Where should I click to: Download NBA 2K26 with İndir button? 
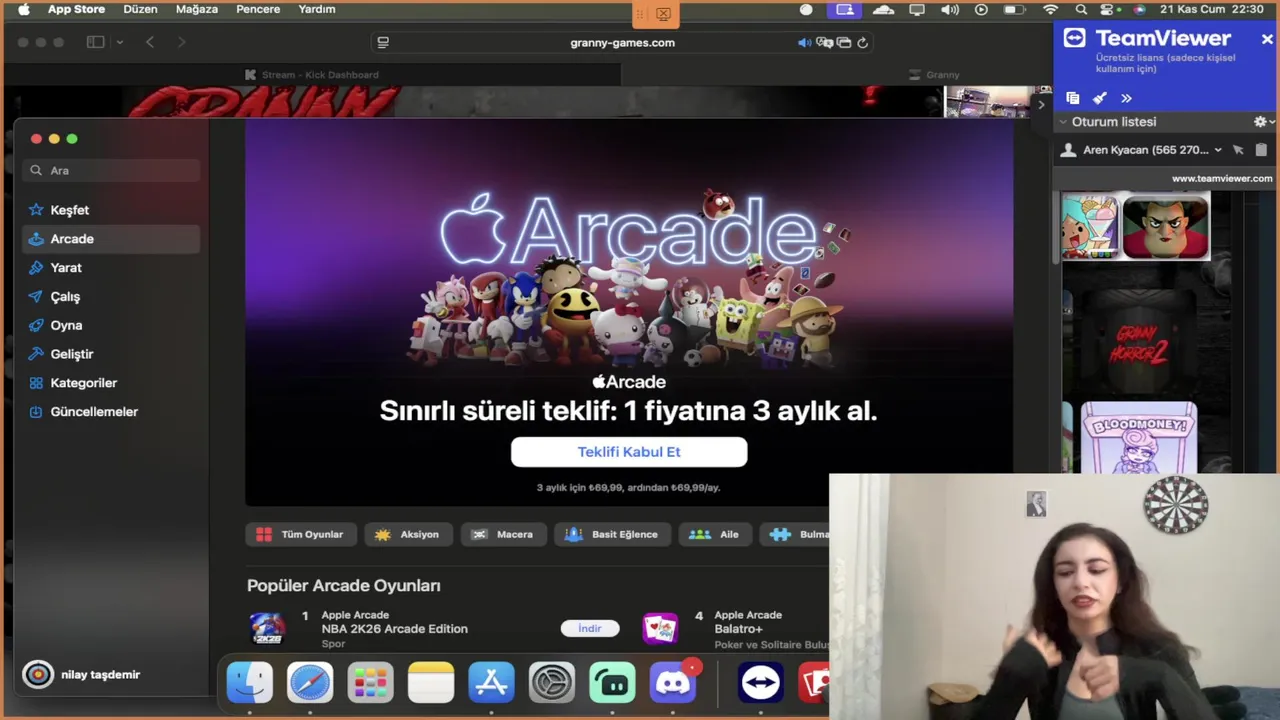(x=590, y=628)
